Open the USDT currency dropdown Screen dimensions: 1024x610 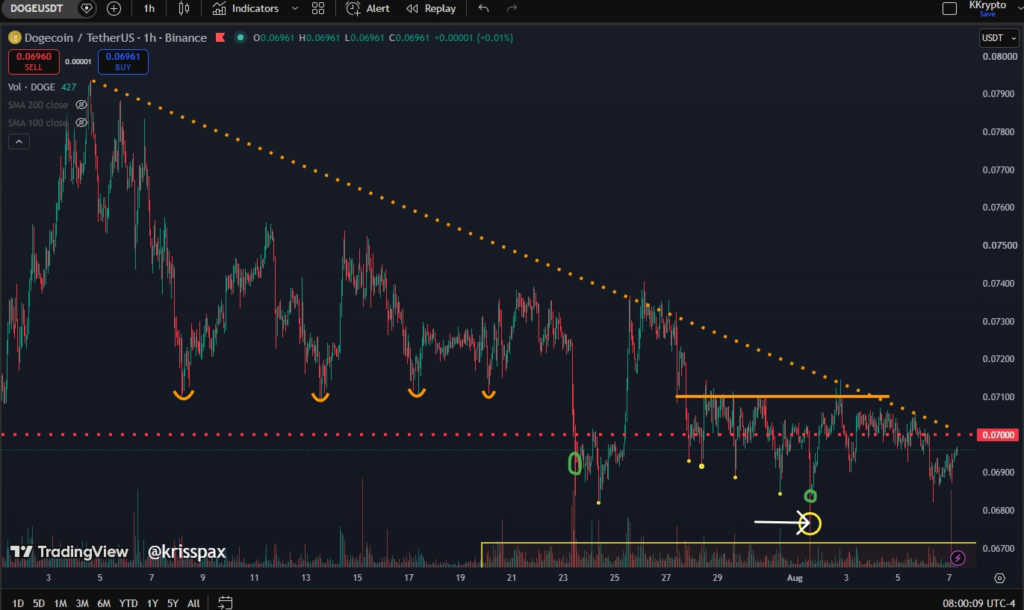coord(999,38)
